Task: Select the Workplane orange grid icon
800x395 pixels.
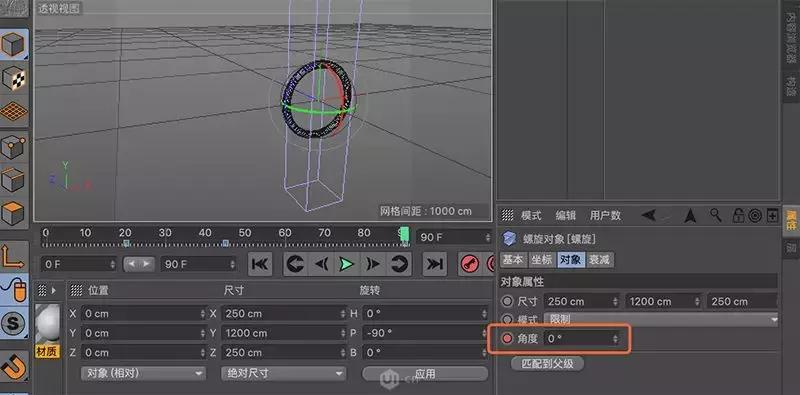Action: 14,111
